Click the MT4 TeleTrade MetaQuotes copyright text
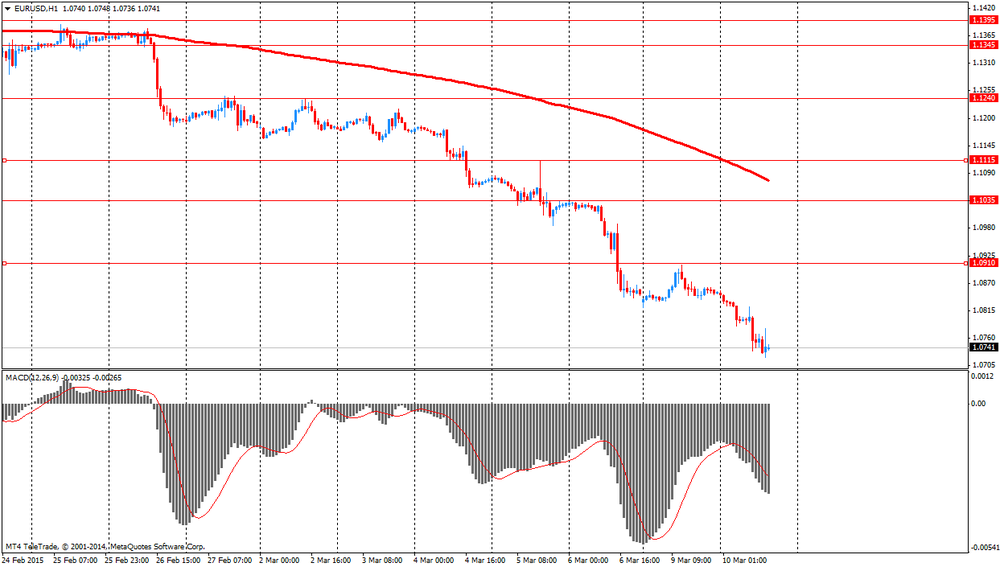This screenshot has width=1000, height=567. click(x=105, y=547)
